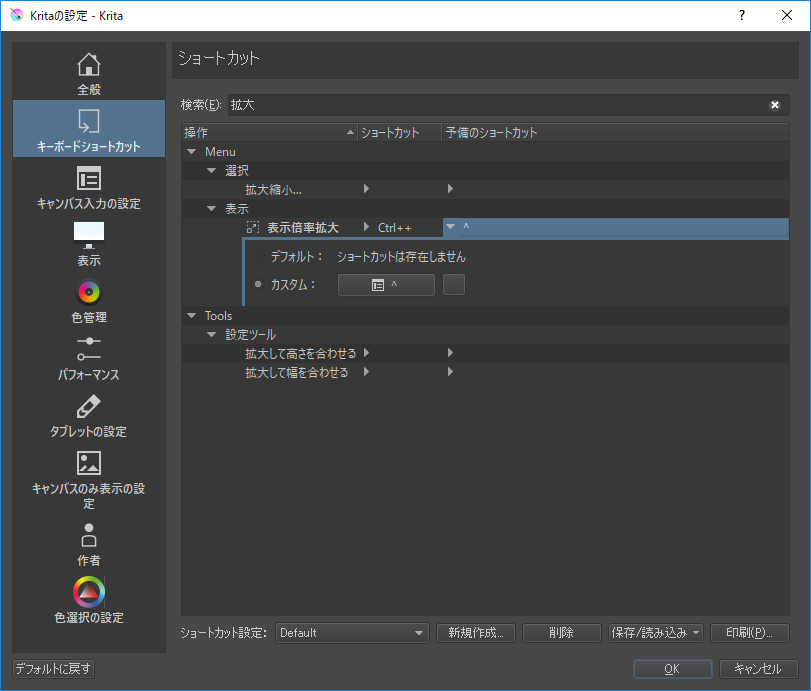Expand Ctrl++ shortcut arrow of 表示倍率拡大

[366, 227]
